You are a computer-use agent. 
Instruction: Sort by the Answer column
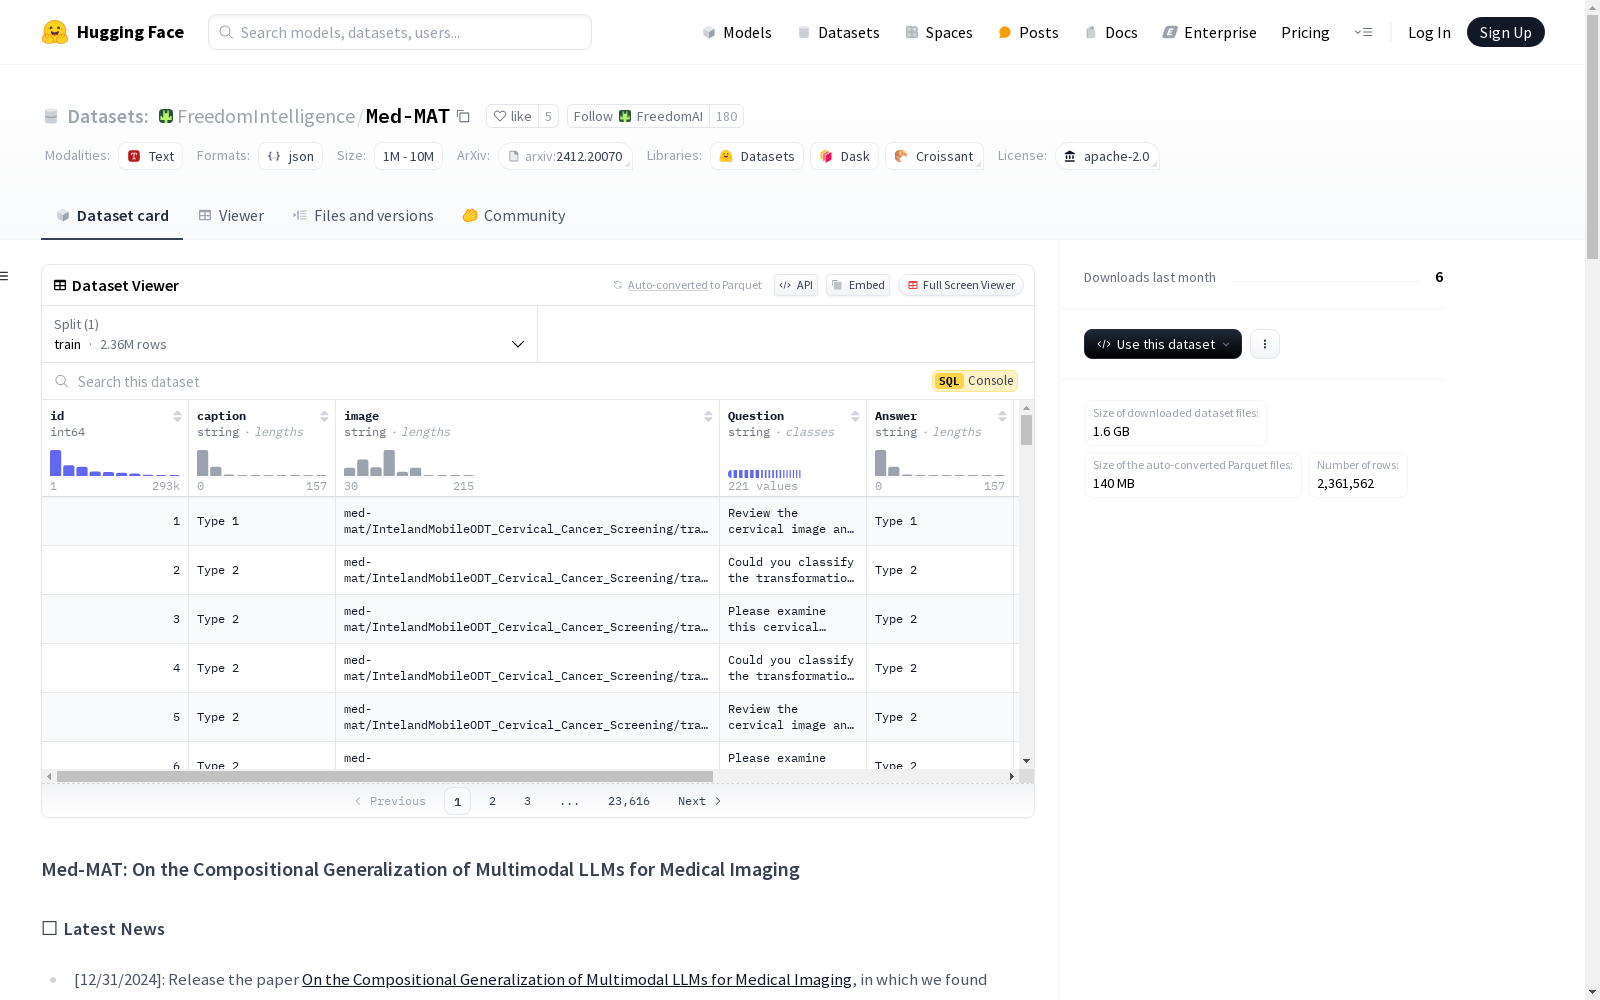point(1002,416)
